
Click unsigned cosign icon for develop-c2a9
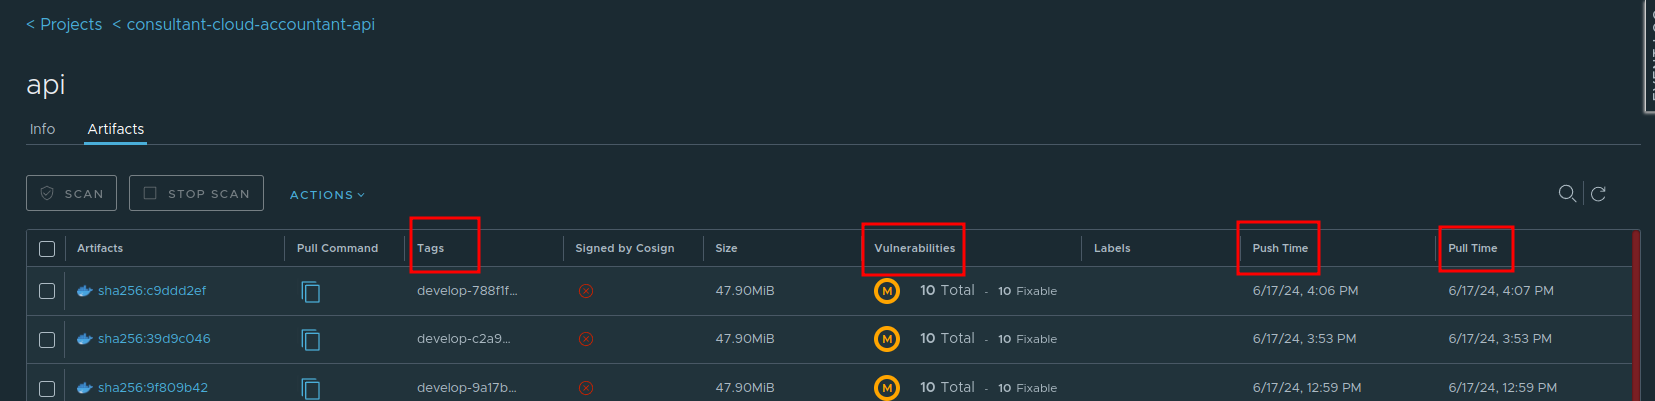(x=586, y=339)
